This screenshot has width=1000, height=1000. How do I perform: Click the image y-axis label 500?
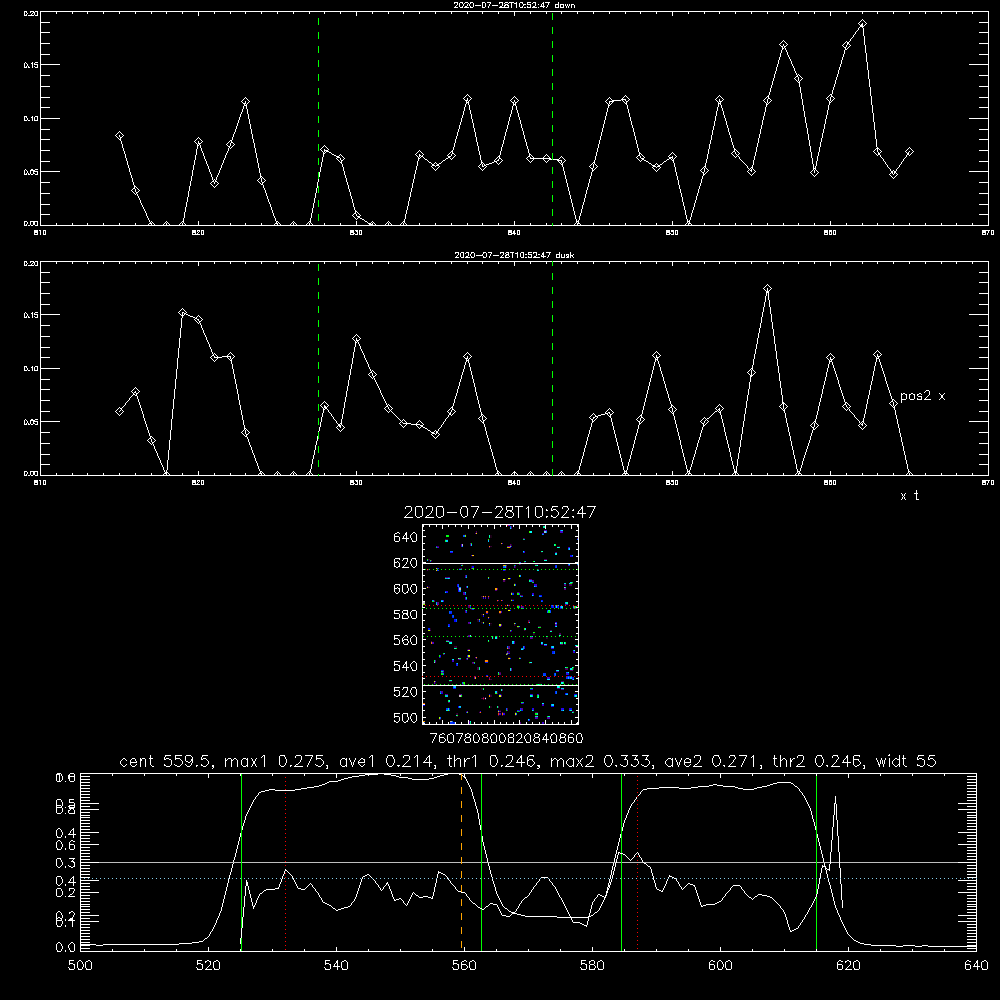pyautogui.click(x=406, y=717)
